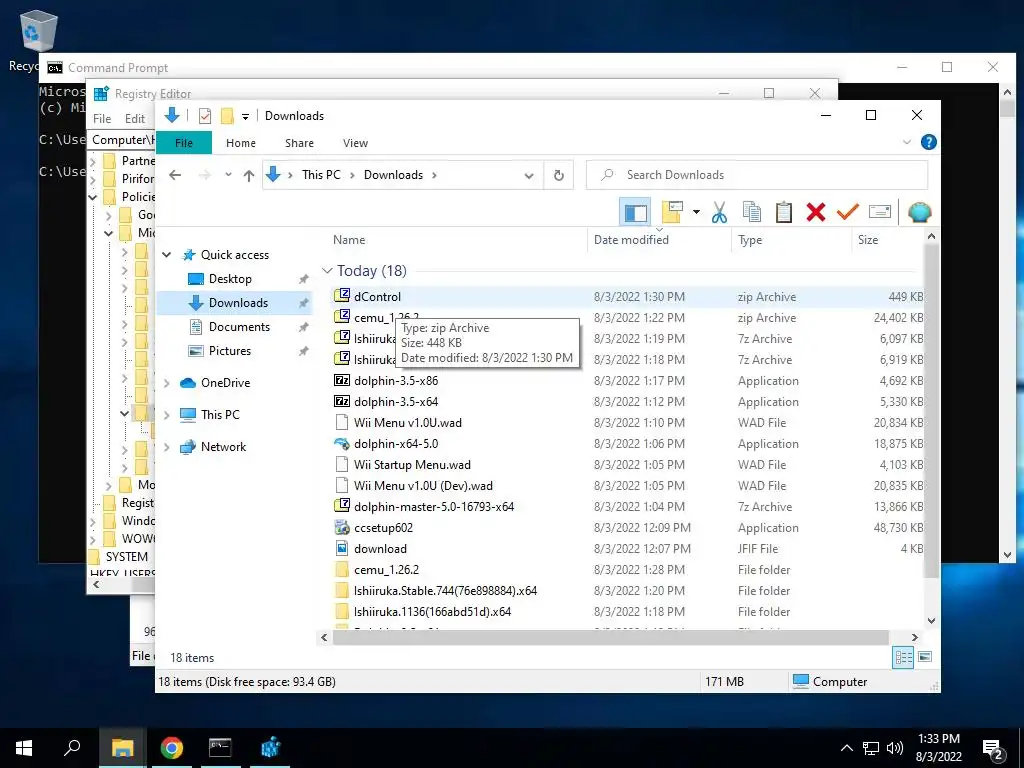Switch to Registry Editor taskbar icon
The image size is (1024, 768).
(270, 748)
